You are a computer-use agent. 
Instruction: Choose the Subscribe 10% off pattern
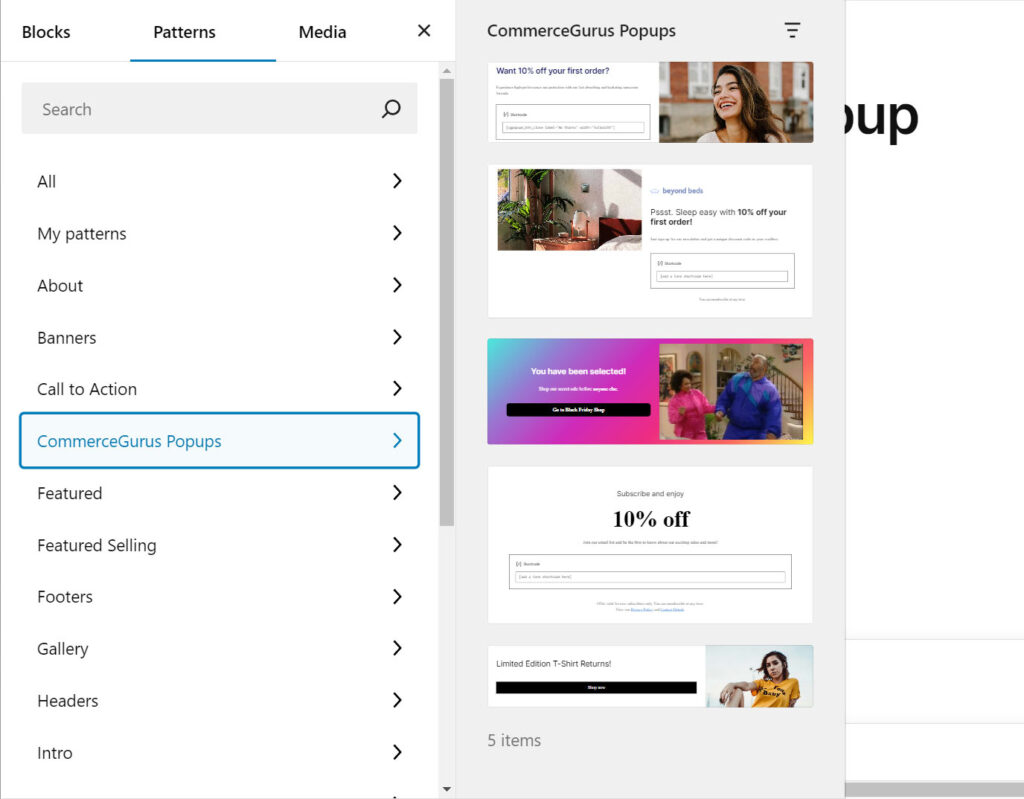pos(650,545)
